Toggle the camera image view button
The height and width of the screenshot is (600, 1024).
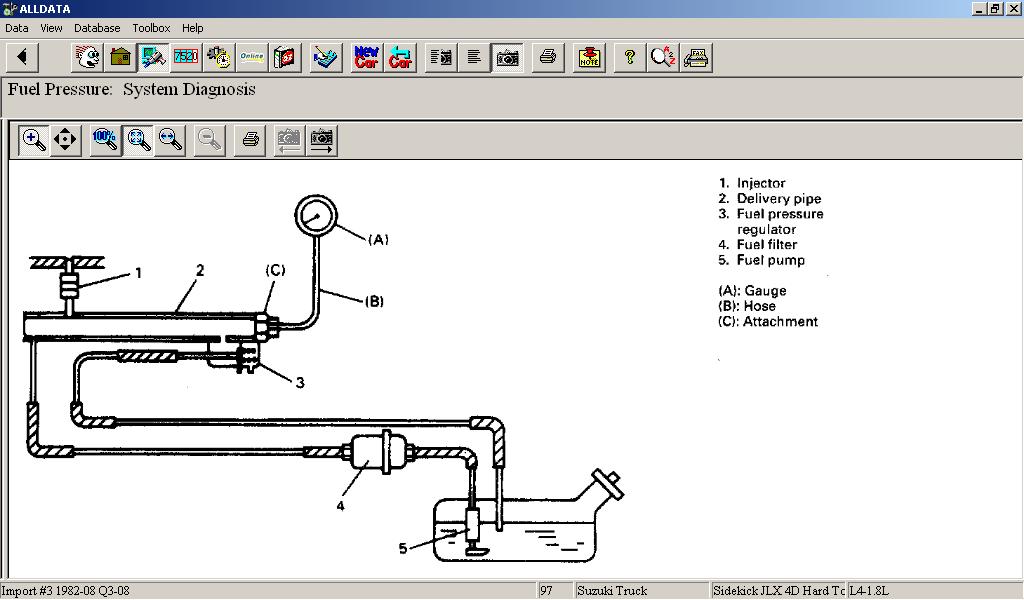[508, 57]
